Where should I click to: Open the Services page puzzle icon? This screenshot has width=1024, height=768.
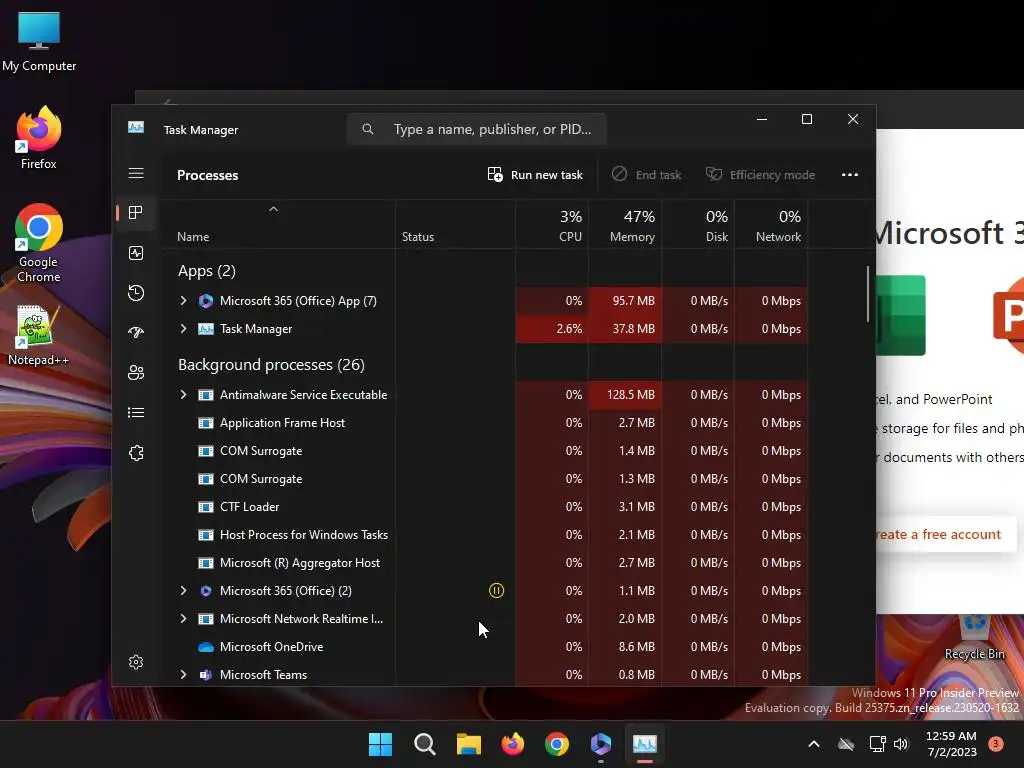[x=136, y=453]
